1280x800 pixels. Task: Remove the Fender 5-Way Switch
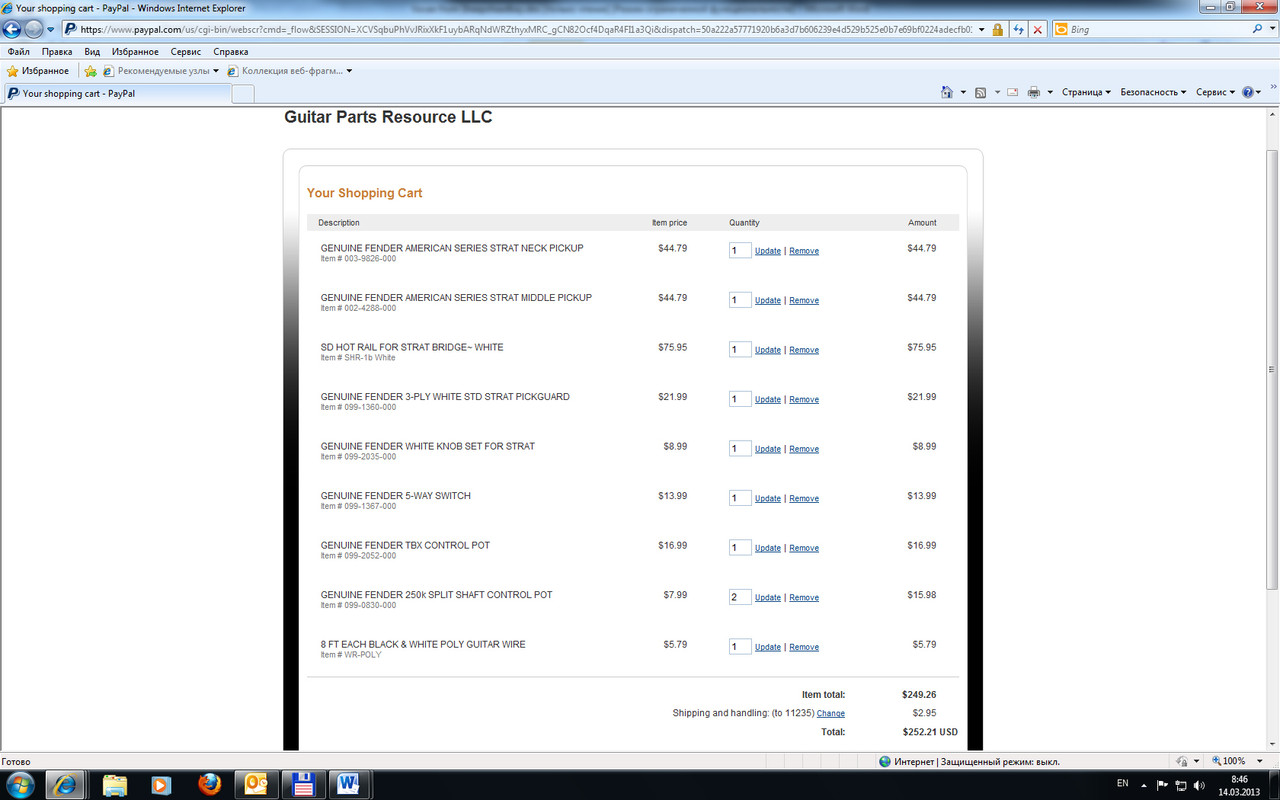tap(804, 499)
